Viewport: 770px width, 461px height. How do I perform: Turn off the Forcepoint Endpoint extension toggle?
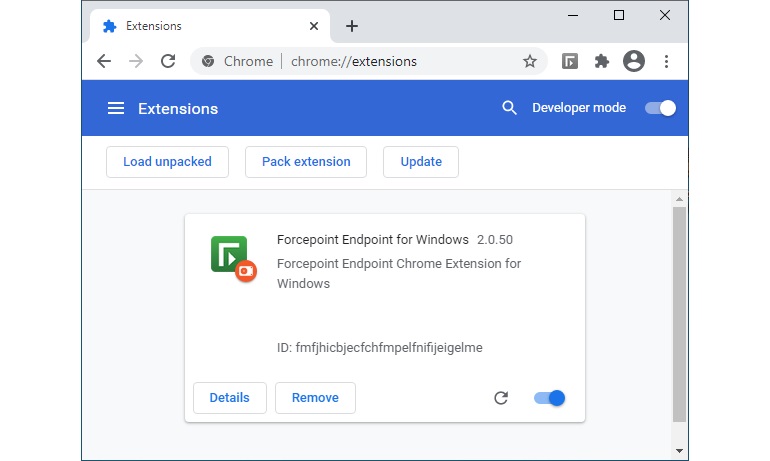click(550, 398)
